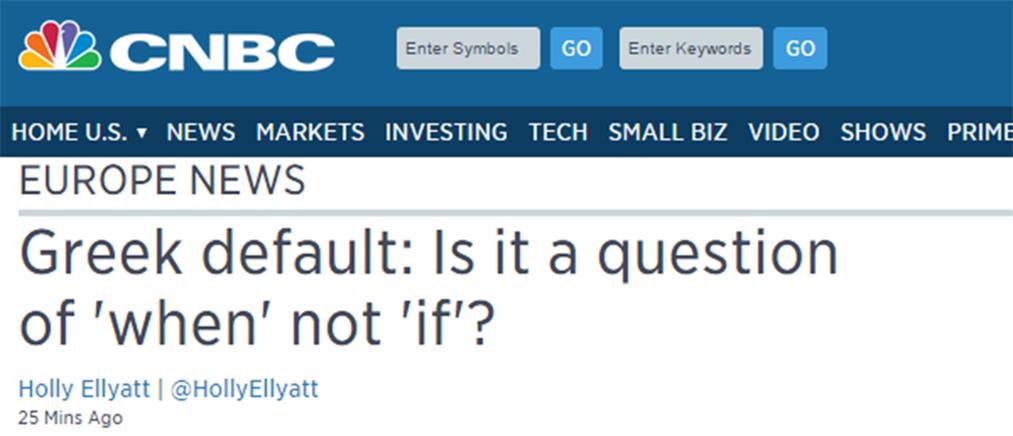
Task: Open the SMALL BIZ section
Action: point(668,132)
